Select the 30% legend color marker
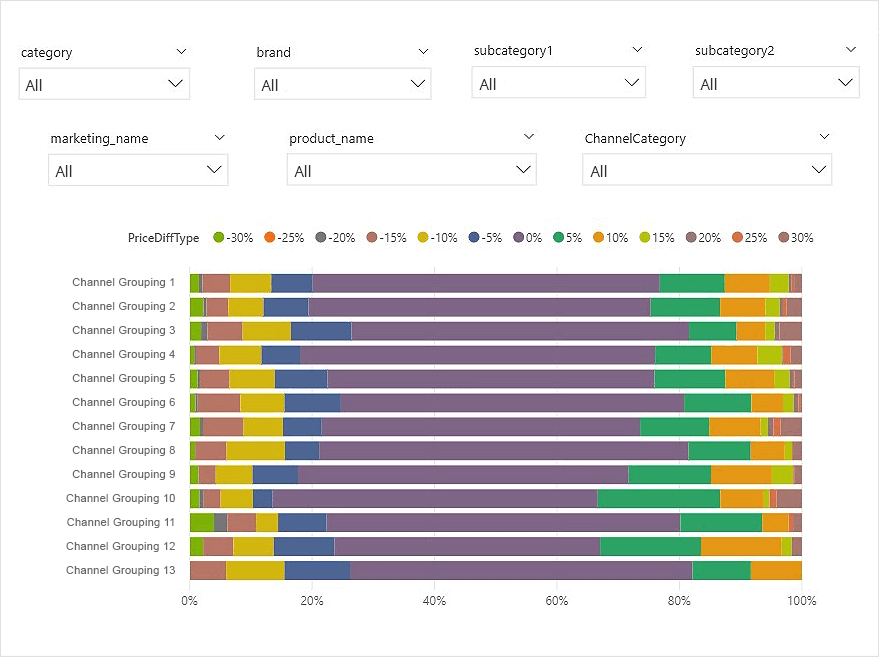The height and width of the screenshot is (657, 879). click(x=784, y=237)
